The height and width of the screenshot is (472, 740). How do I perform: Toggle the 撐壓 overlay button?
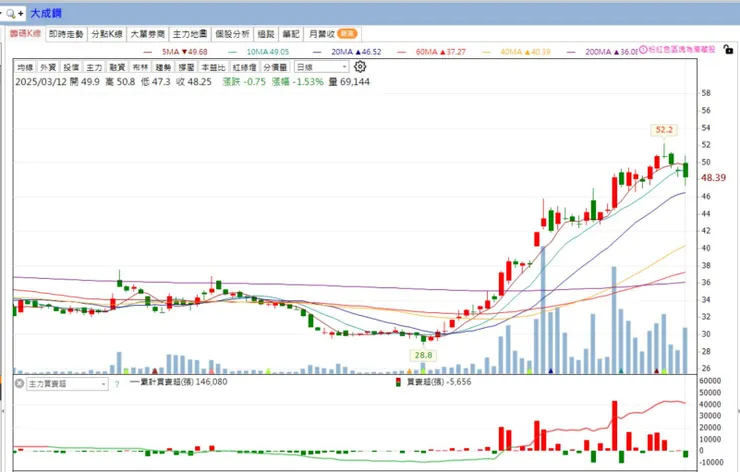coord(186,67)
